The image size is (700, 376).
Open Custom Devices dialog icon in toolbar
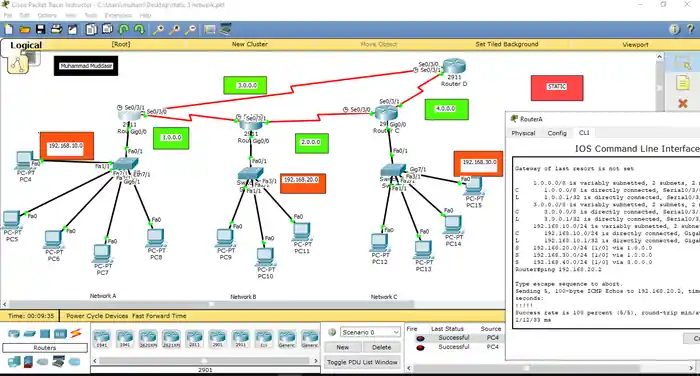point(225,29)
